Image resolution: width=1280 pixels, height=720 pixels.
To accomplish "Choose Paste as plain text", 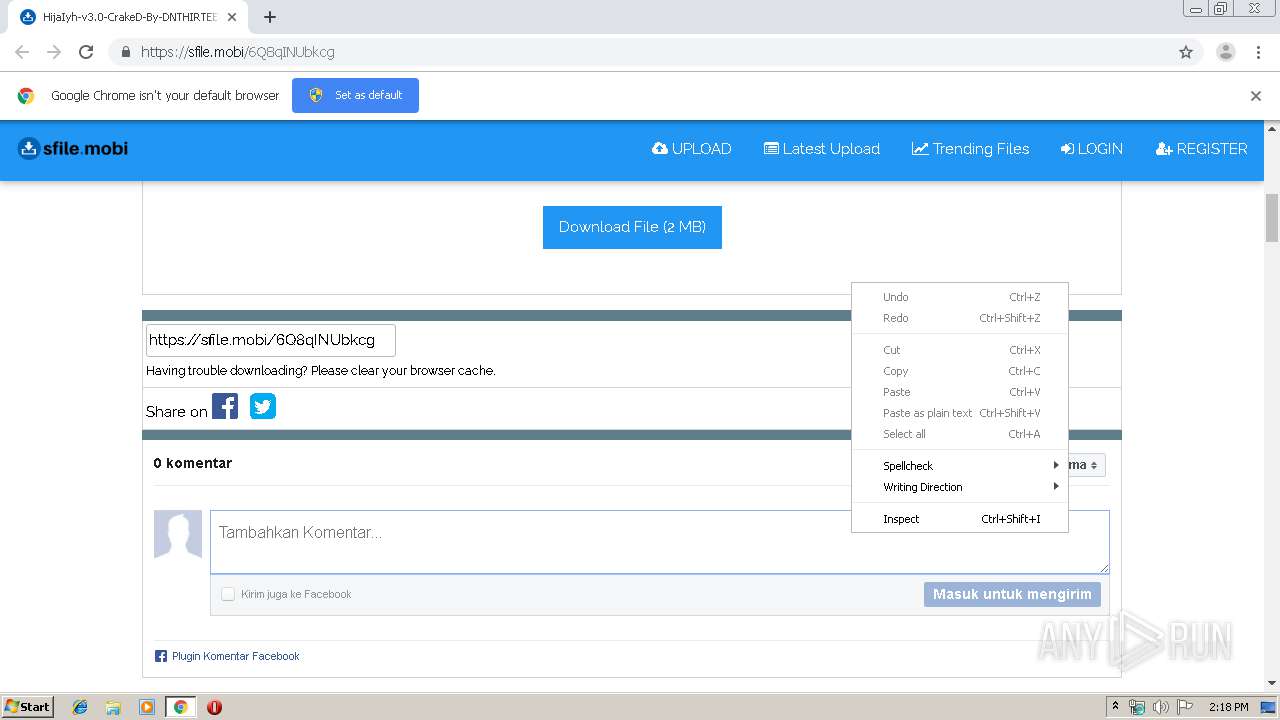I will 960,413.
